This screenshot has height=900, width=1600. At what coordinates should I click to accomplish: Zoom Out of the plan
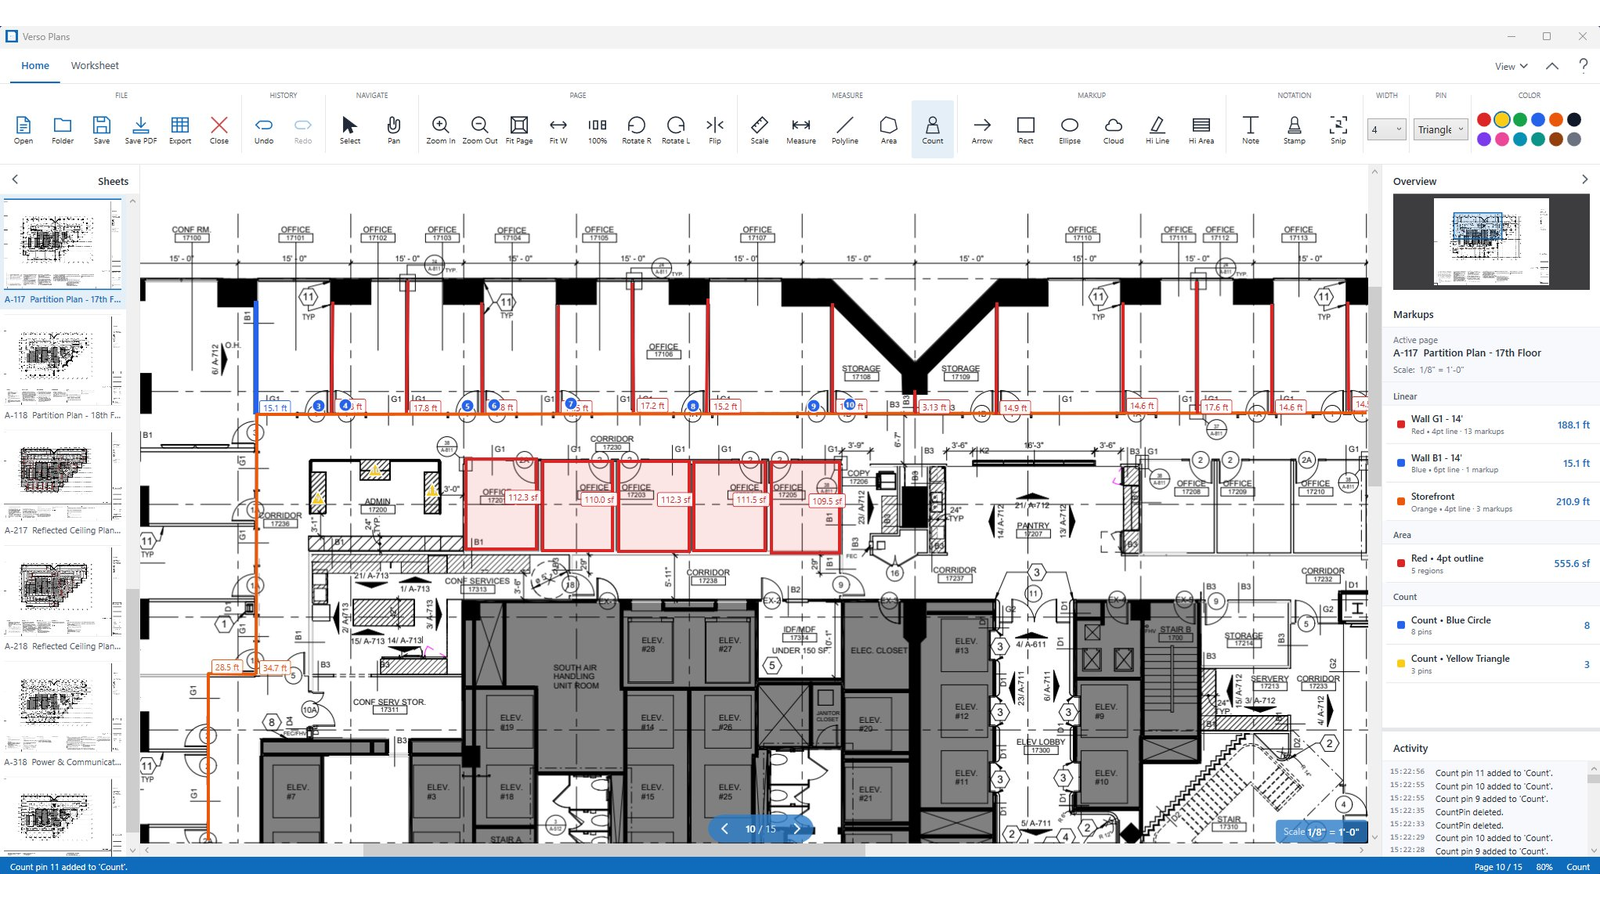pyautogui.click(x=480, y=129)
